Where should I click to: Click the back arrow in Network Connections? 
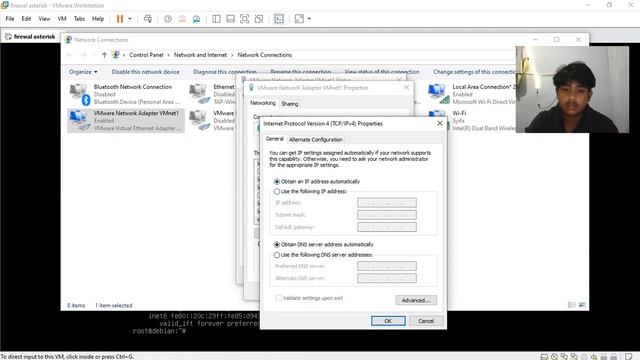point(70,55)
